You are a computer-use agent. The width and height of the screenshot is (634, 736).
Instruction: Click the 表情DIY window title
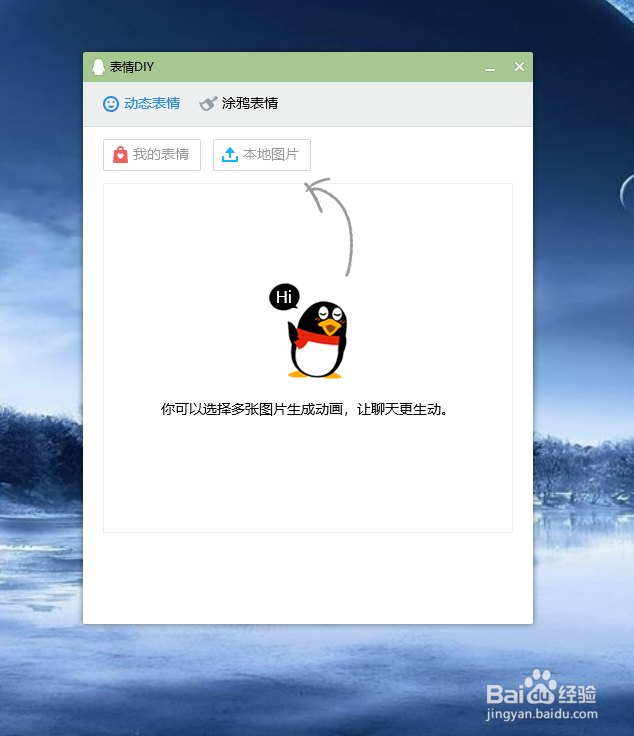coord(132,67)
